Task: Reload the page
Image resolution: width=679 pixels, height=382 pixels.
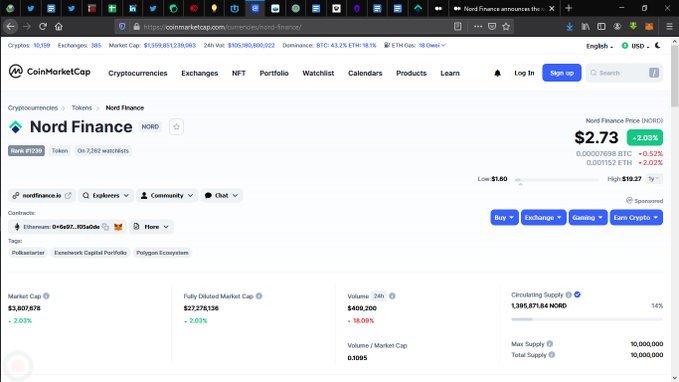Action: tap(42, 26)
